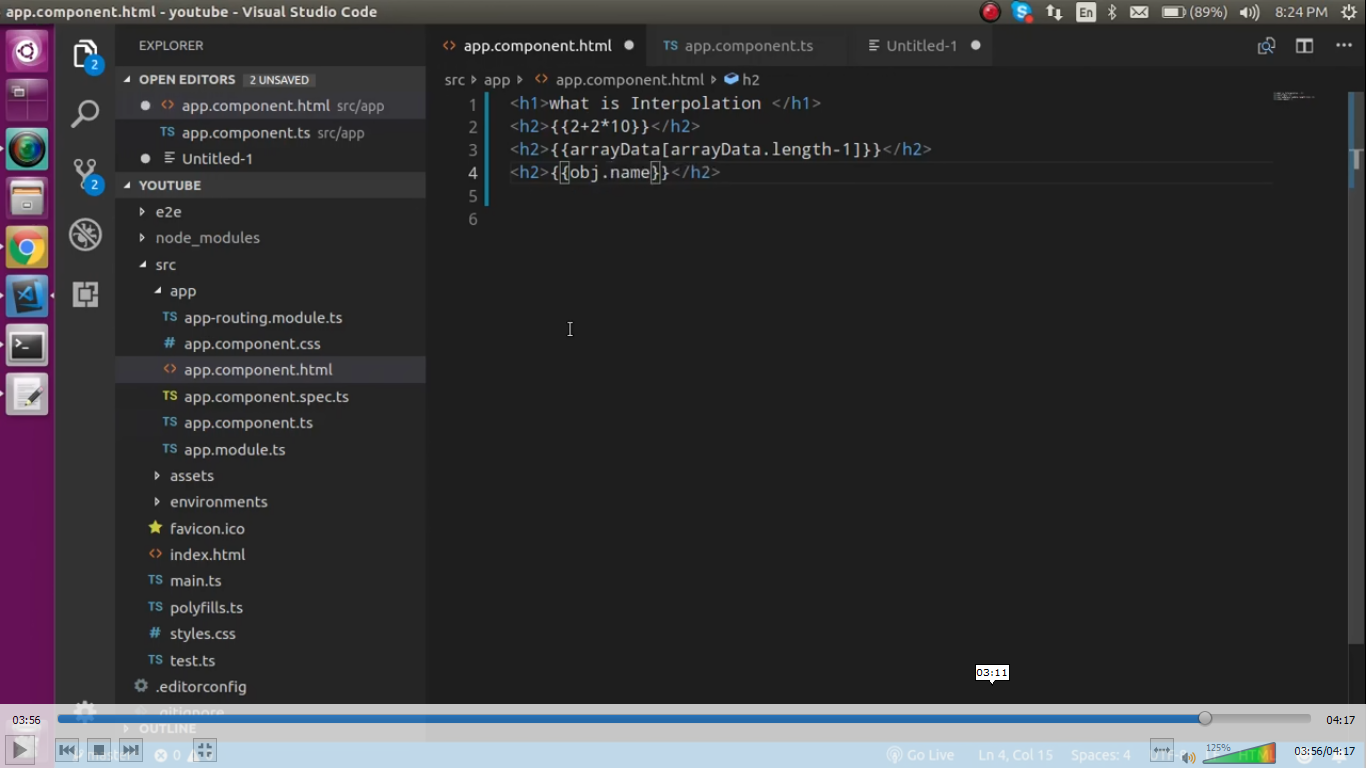Open the text editor dock icon
1366x768 pixels.
click(27, 395)
